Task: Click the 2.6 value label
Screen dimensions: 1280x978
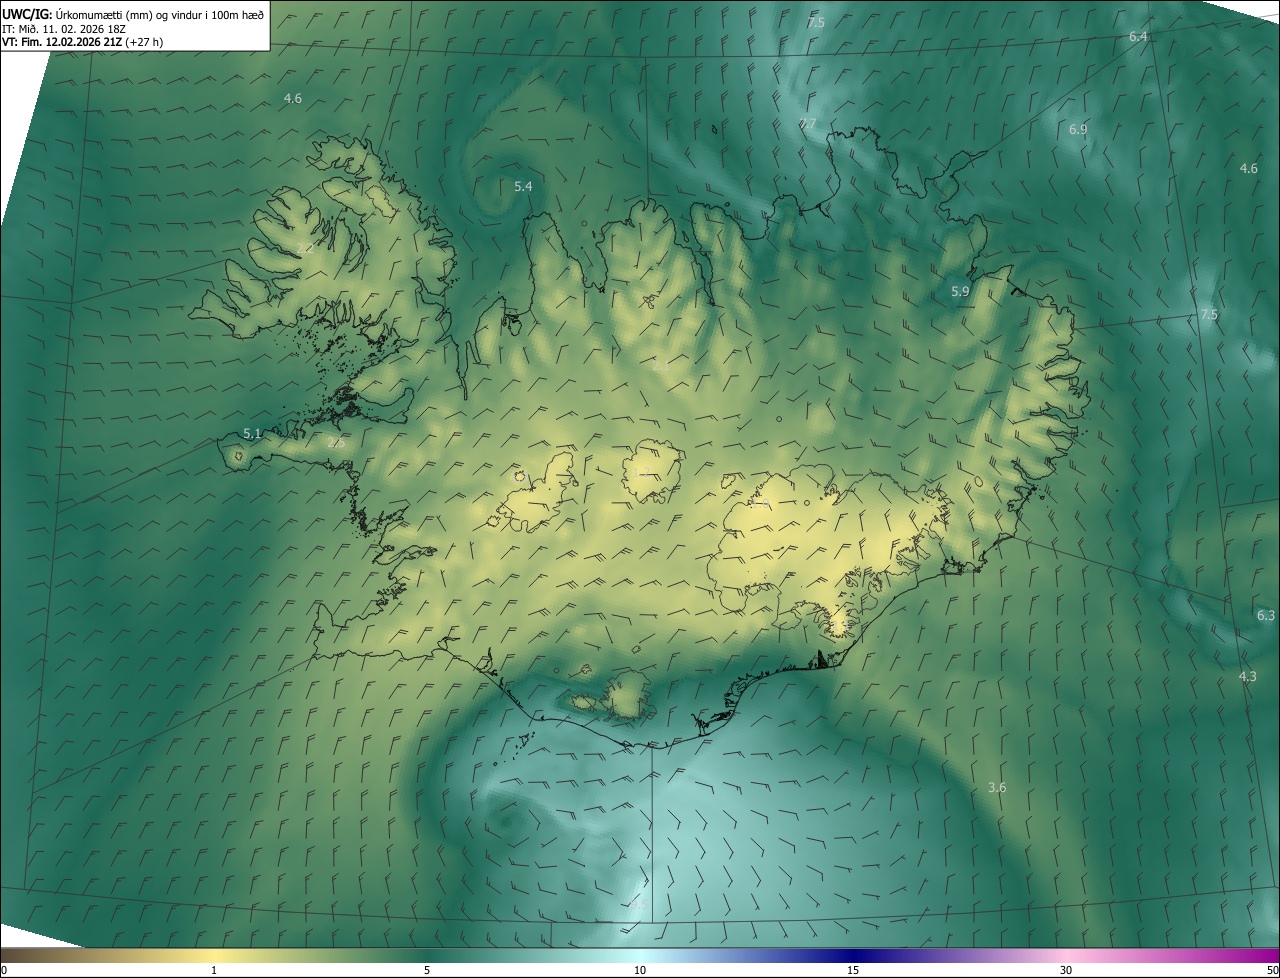Action: point(336,442)
